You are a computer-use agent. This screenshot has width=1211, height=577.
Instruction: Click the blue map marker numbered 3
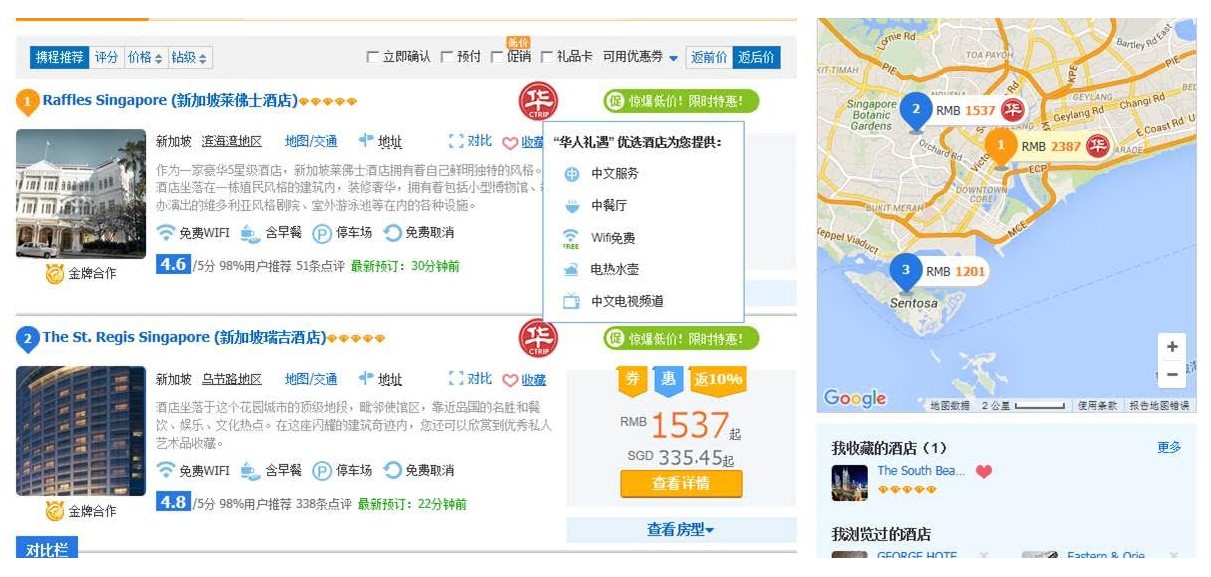[906, 273]
